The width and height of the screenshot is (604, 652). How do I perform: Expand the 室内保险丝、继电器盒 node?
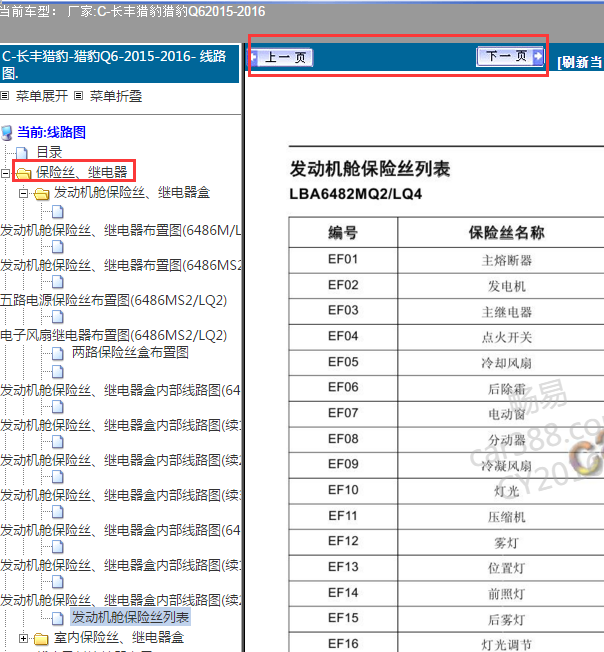click(23, 638)
